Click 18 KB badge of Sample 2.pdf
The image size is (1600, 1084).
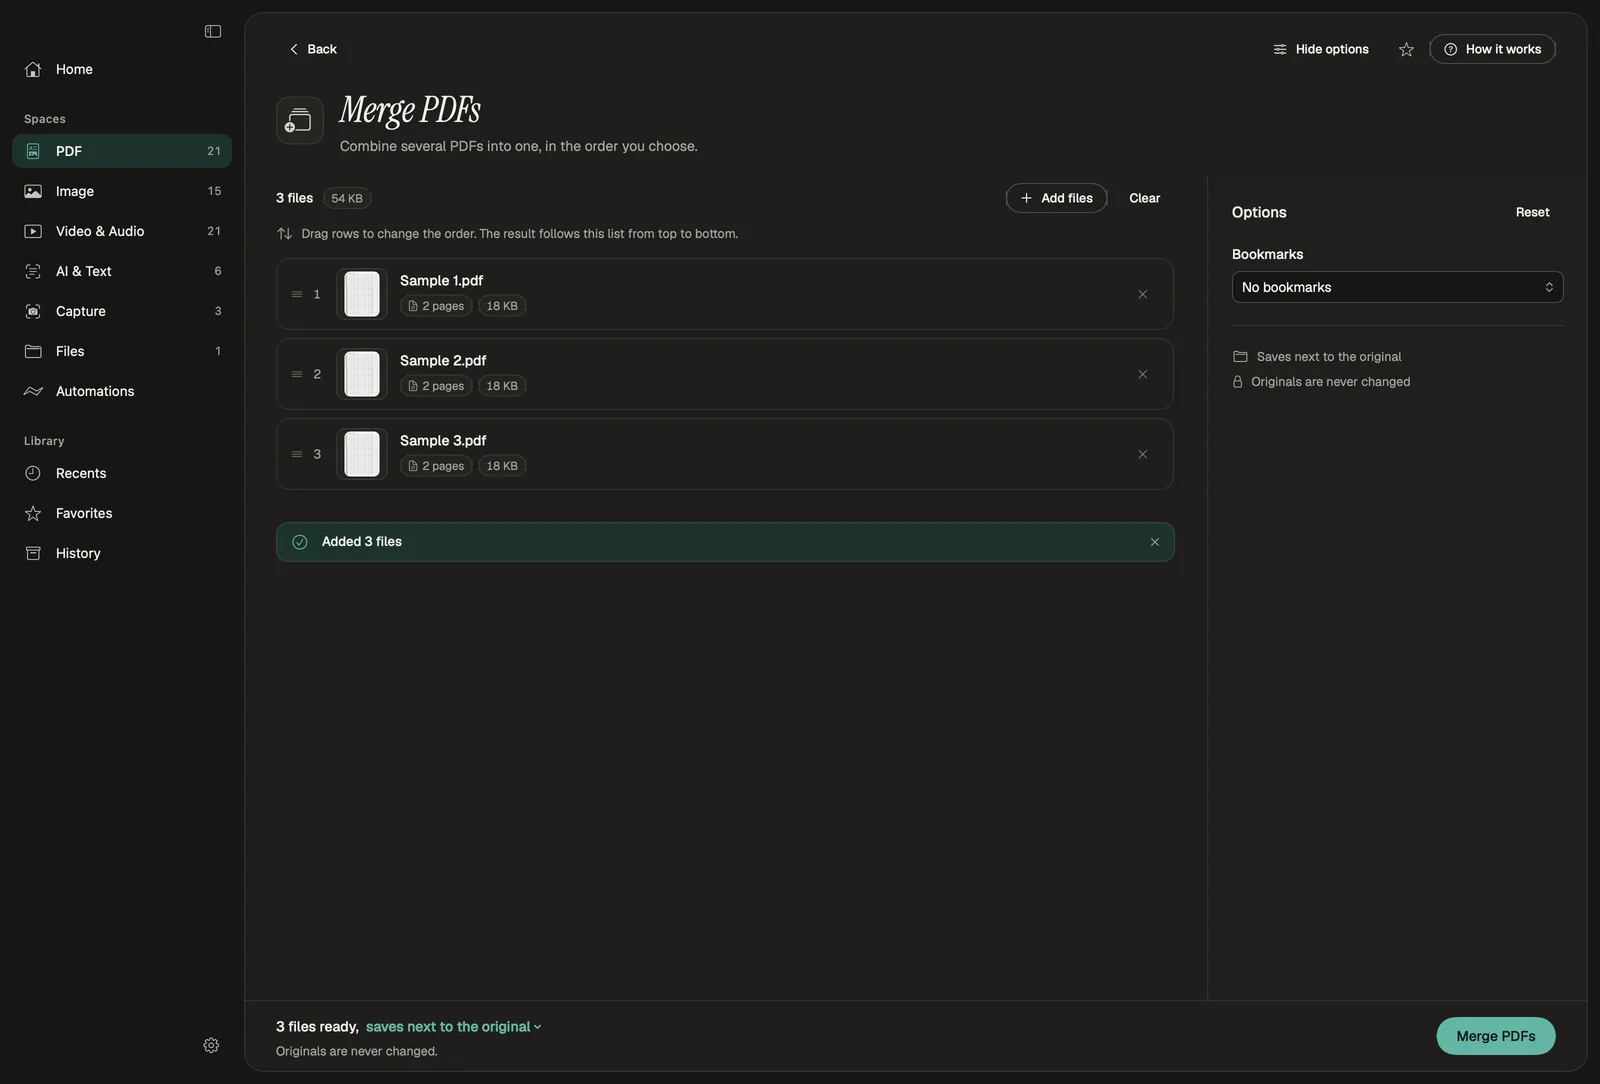point(502,386)
